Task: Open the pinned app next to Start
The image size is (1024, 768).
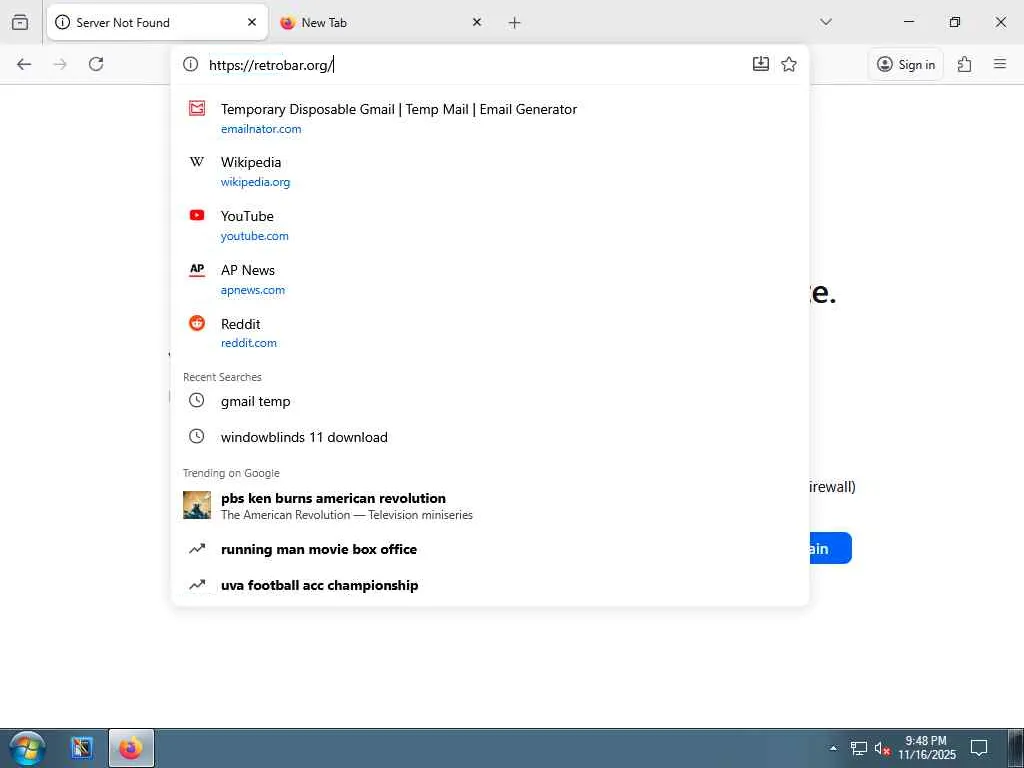Action: (82, 748)
